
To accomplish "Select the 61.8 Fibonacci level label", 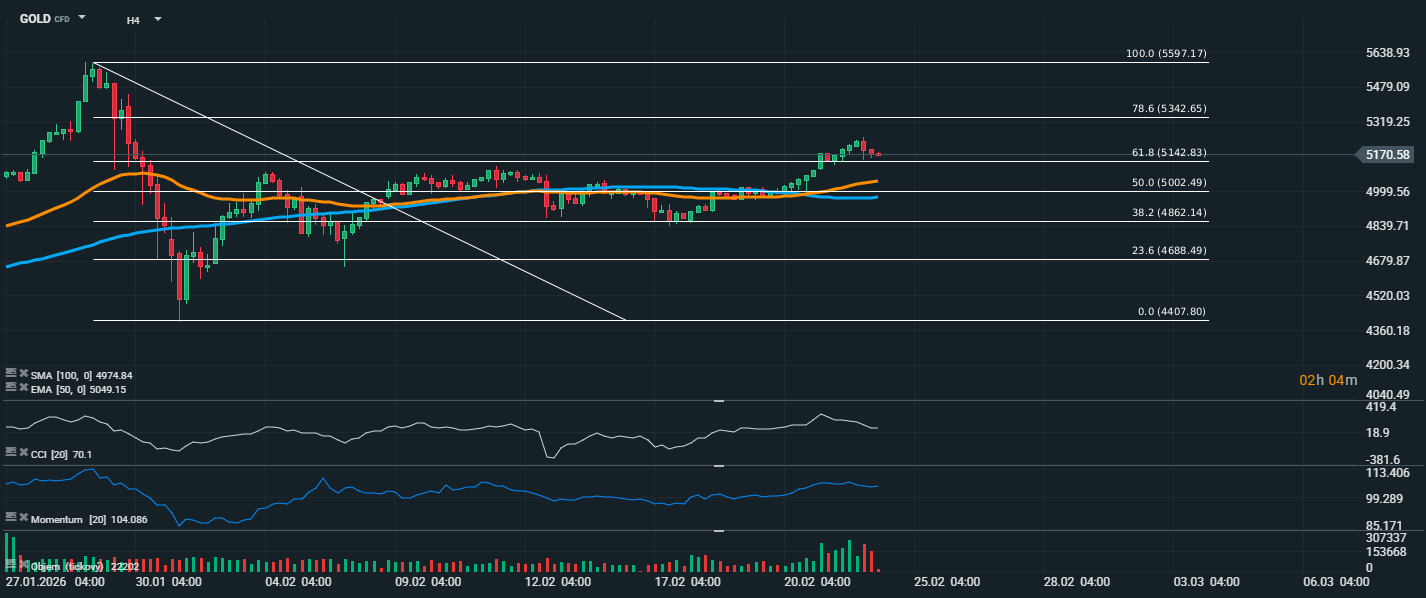I will pyautogui.click(x=1168, y=153).
